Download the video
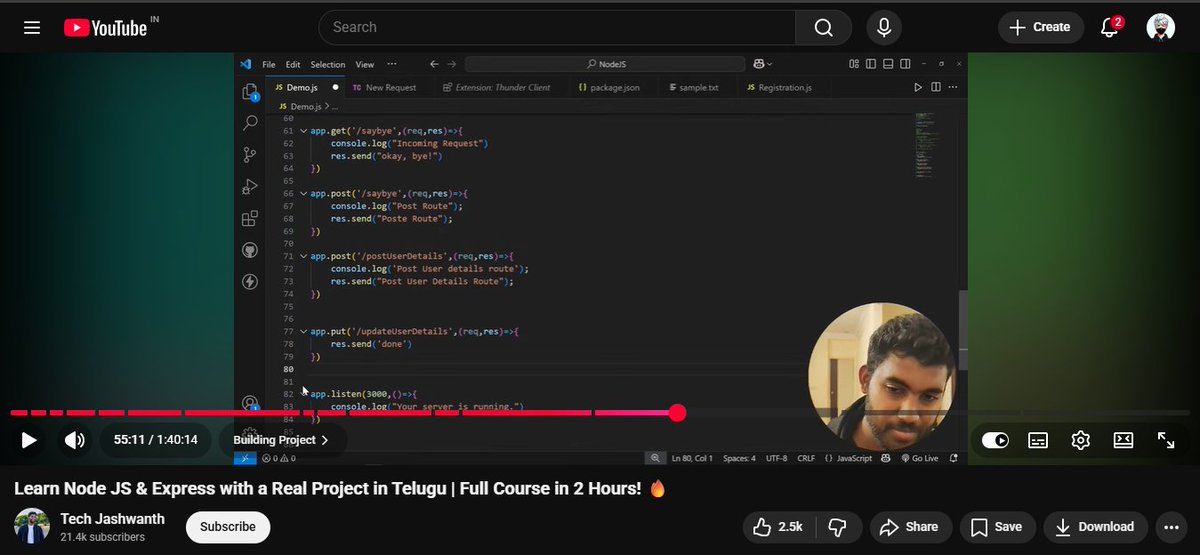Image resolution: width=1200 pixels, height=555 pixels. pos(1095,527)
